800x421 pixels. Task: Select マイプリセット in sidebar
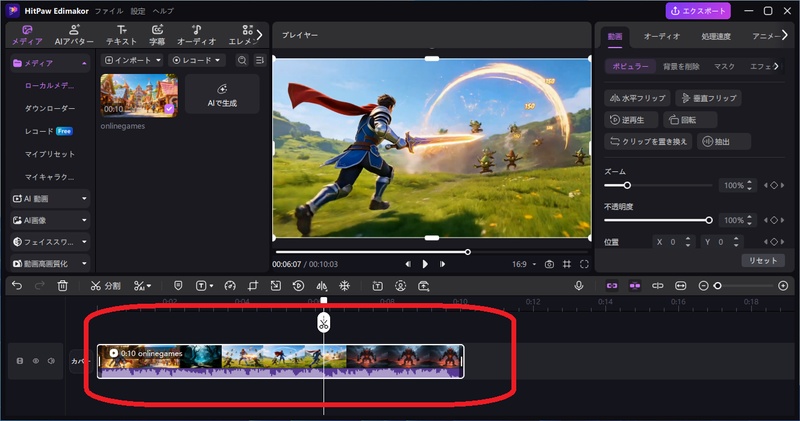point(50,154)
